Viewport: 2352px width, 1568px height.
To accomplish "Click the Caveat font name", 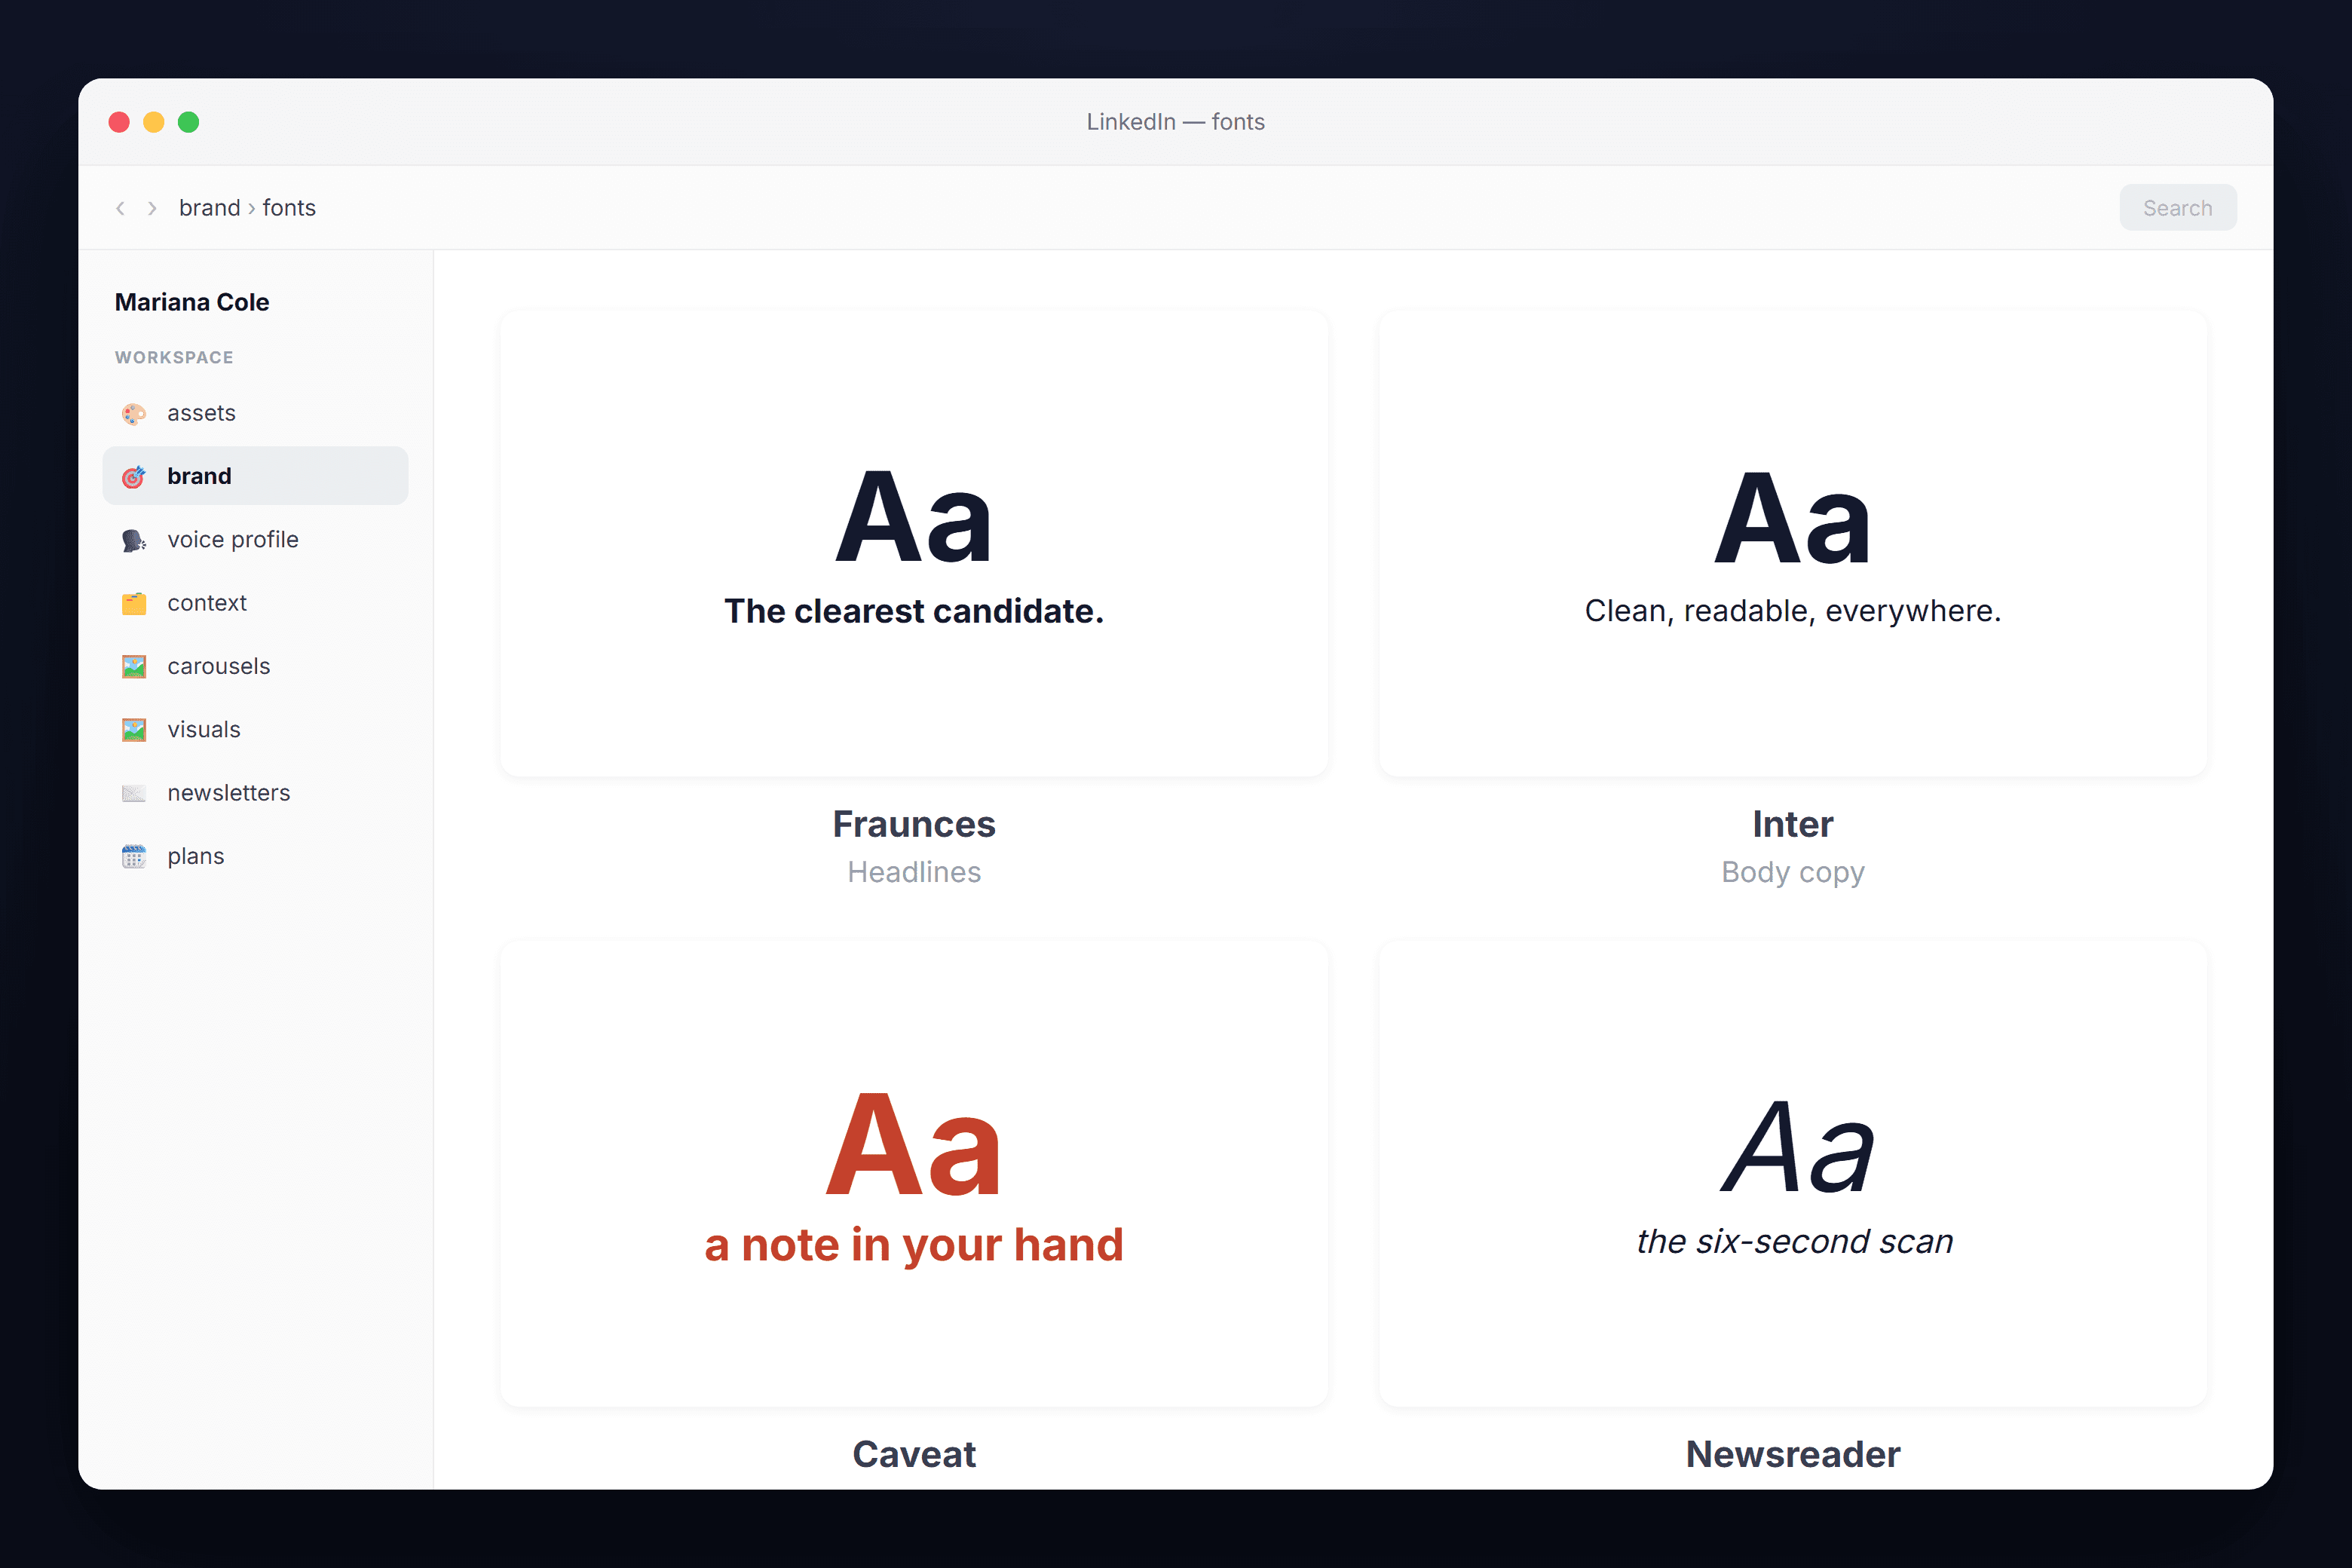I will [x=914, y=1454].
